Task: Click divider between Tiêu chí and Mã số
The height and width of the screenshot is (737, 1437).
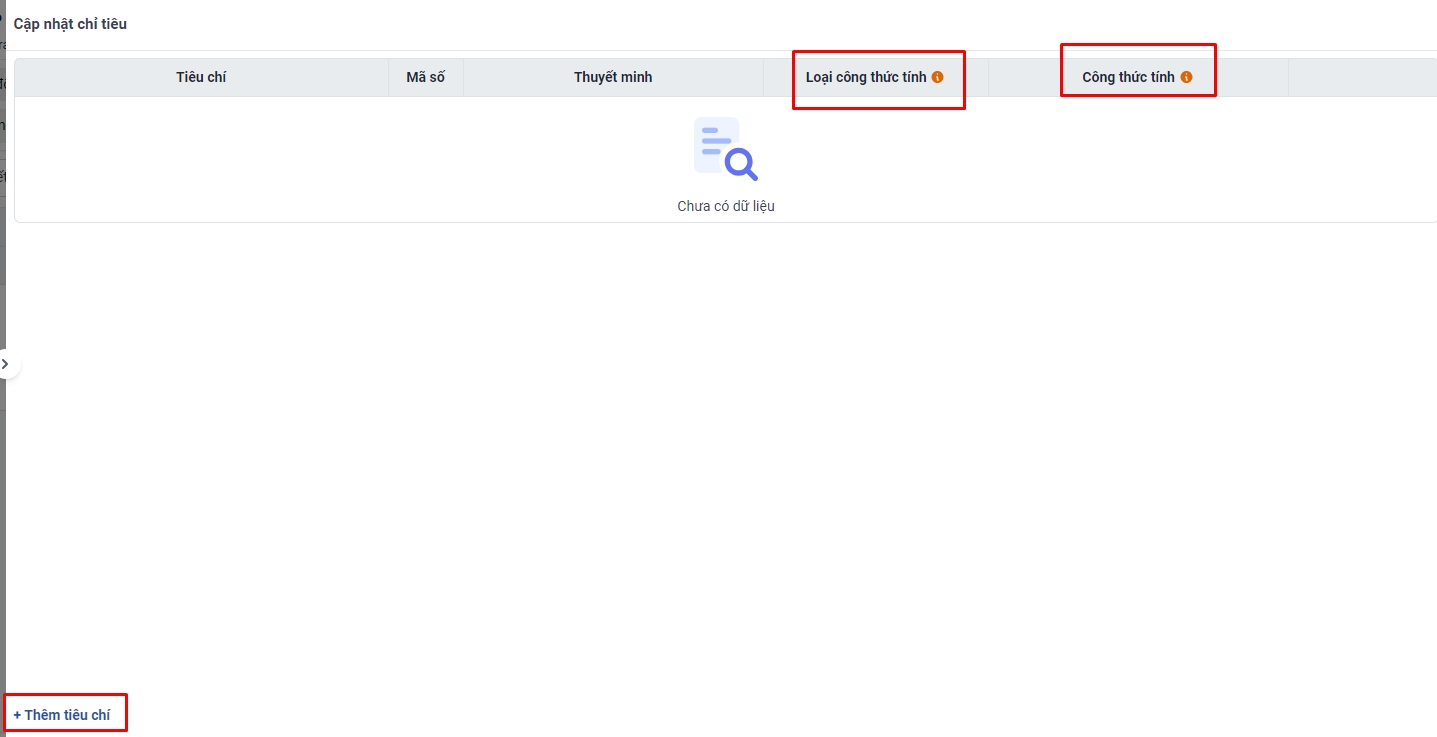Action: [388, 77]
